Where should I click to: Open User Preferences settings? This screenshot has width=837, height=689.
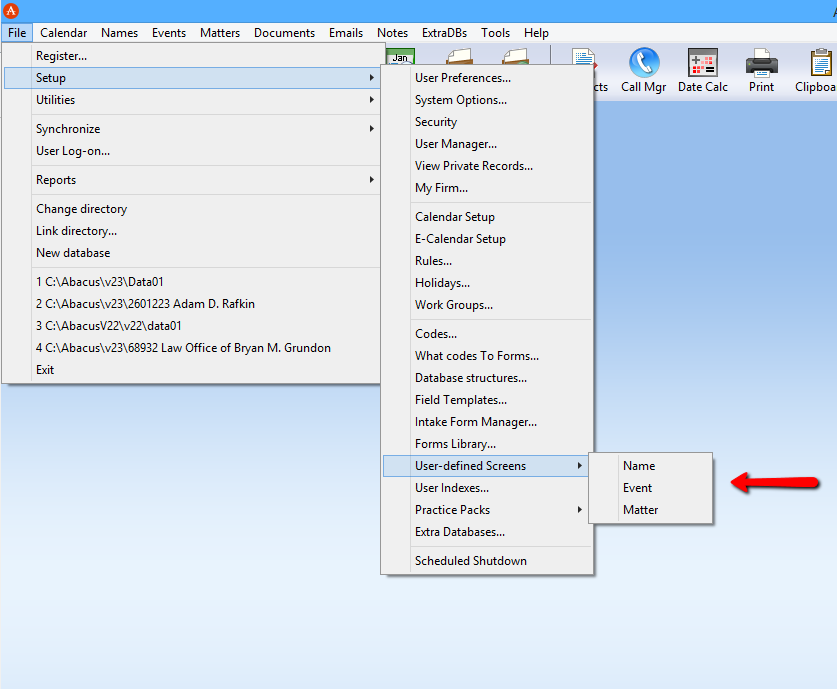[470, 77]
